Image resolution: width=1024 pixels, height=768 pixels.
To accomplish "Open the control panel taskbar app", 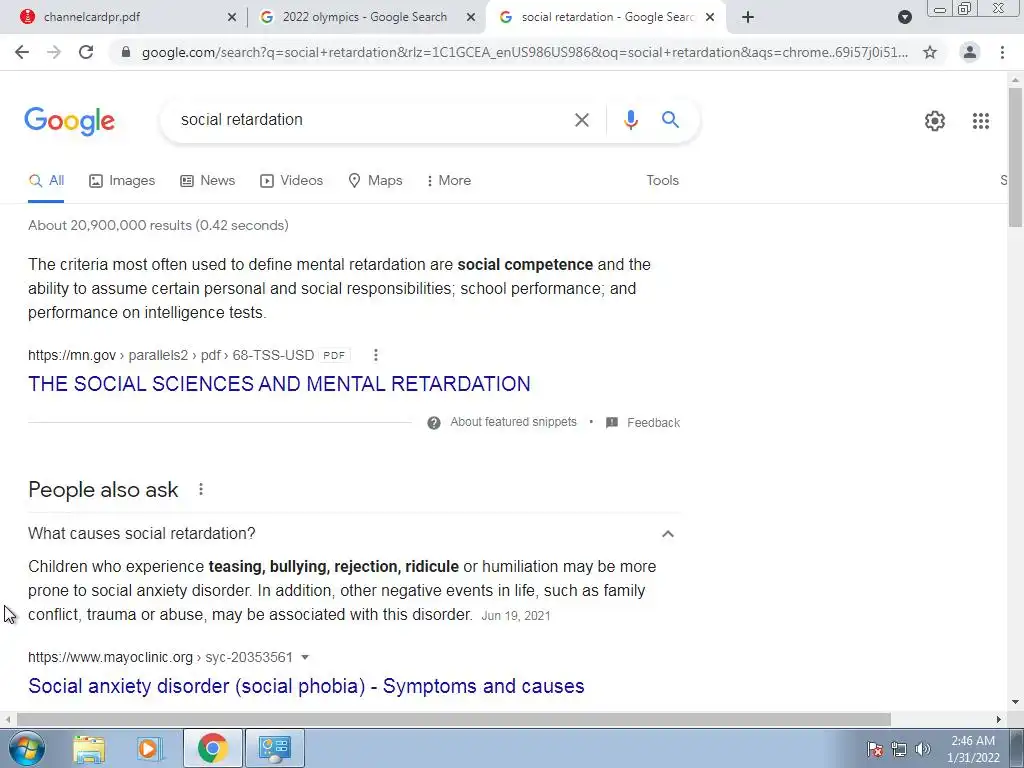I will tap(275, 749).
